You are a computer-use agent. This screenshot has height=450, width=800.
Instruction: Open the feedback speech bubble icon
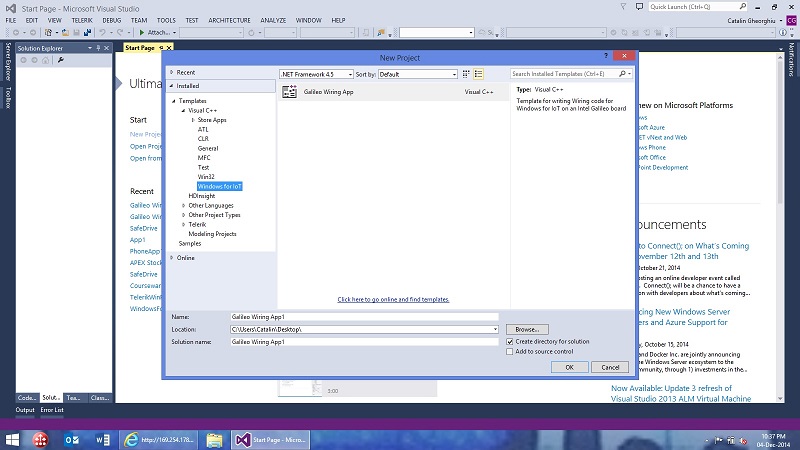coord(639,7)
